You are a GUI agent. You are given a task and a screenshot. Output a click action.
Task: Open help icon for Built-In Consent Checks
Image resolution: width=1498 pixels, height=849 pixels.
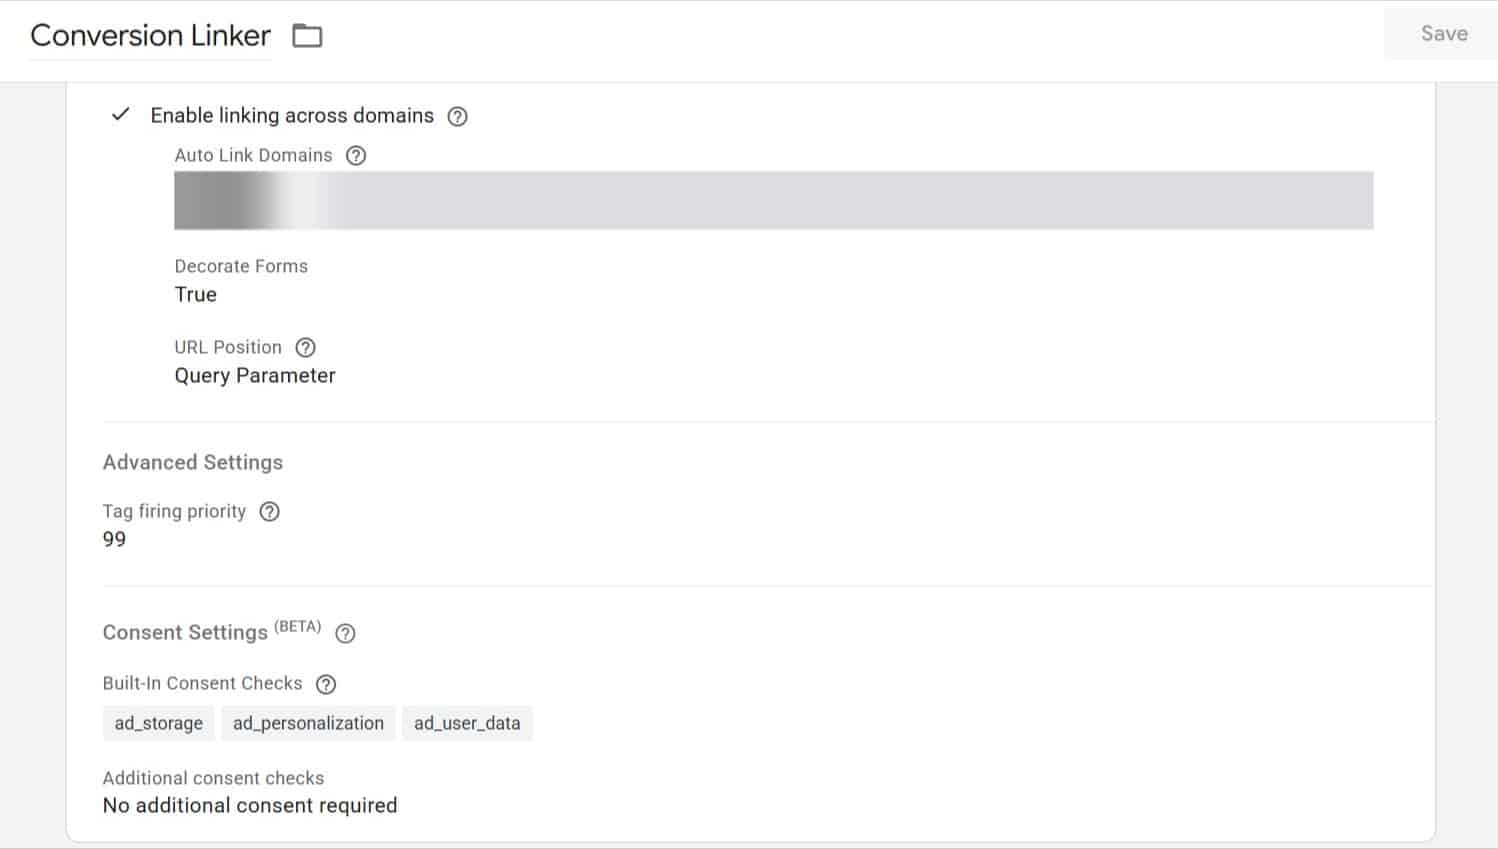click(x=326, y=684)
